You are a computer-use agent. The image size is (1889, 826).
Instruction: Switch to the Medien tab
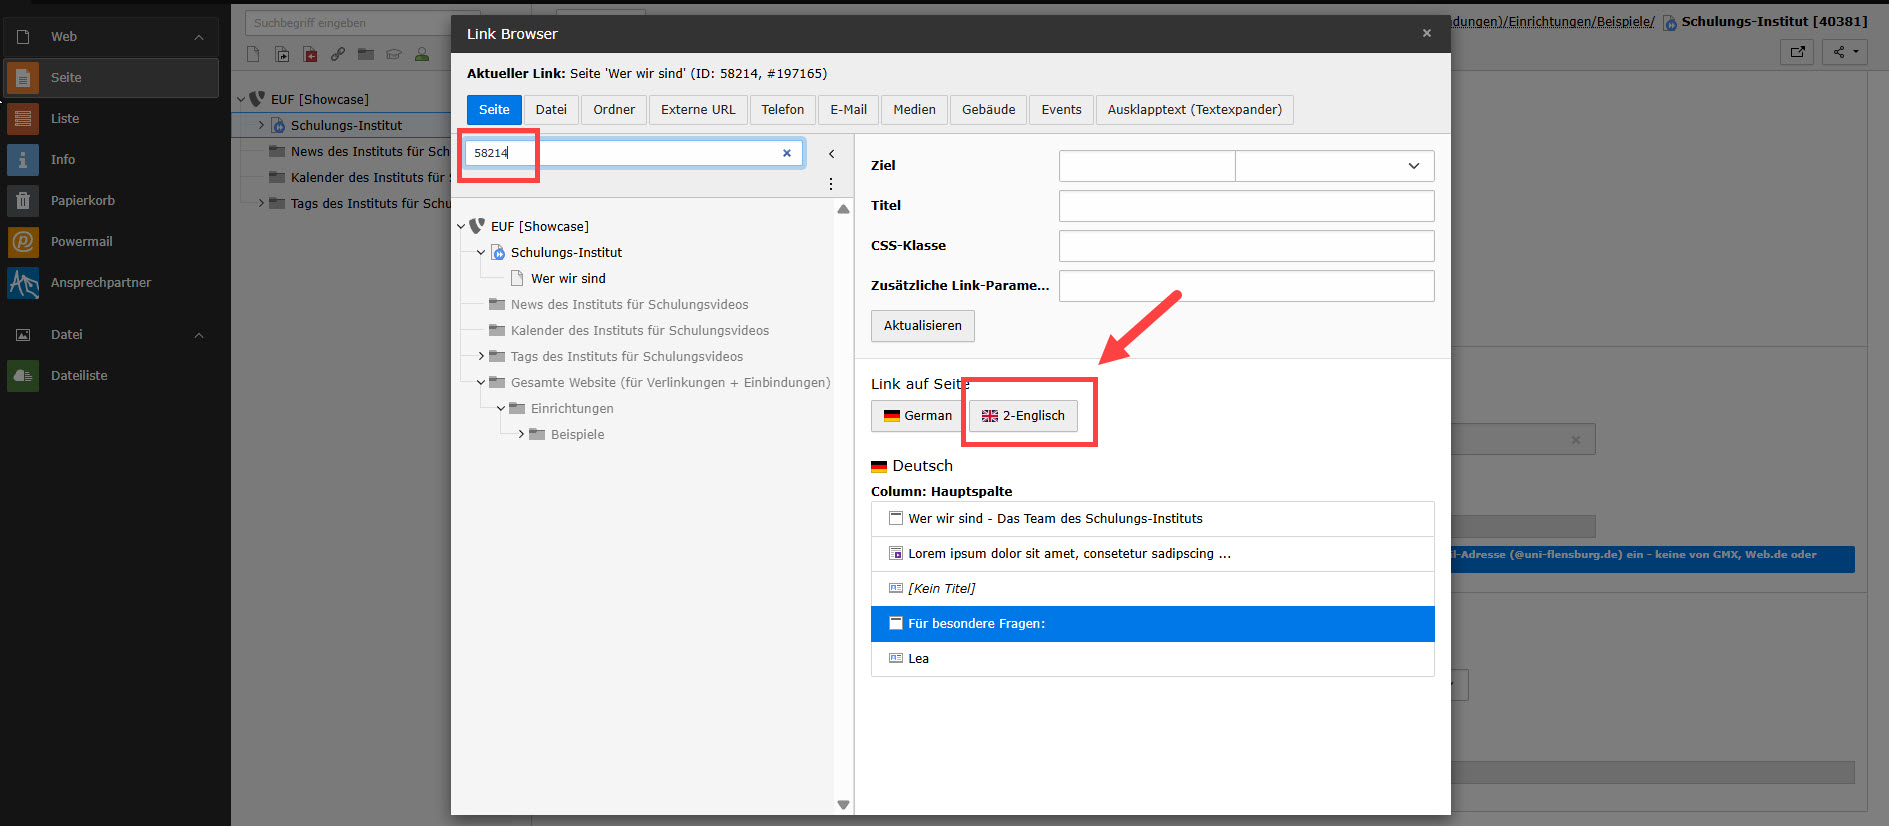point(914,110)
